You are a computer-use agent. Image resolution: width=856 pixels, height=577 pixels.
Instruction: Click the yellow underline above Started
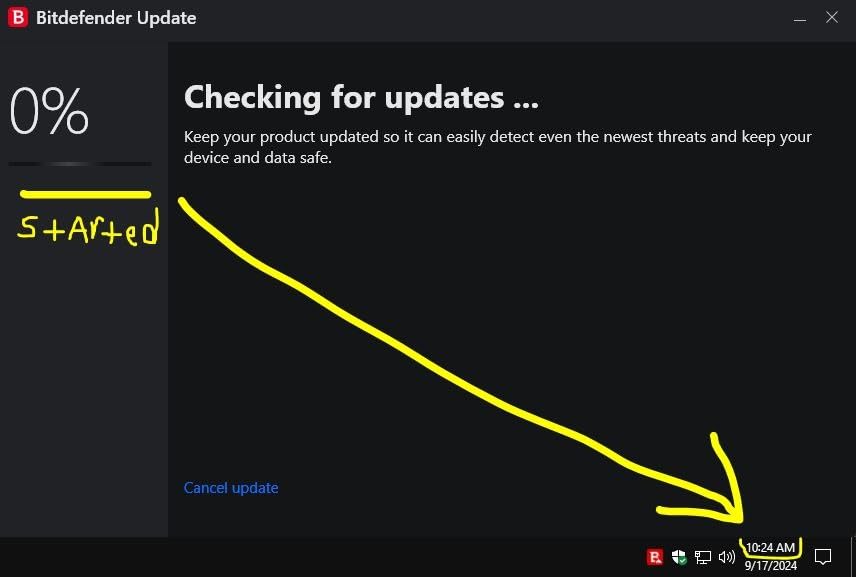pyautogui.click(x=85, y=194)
